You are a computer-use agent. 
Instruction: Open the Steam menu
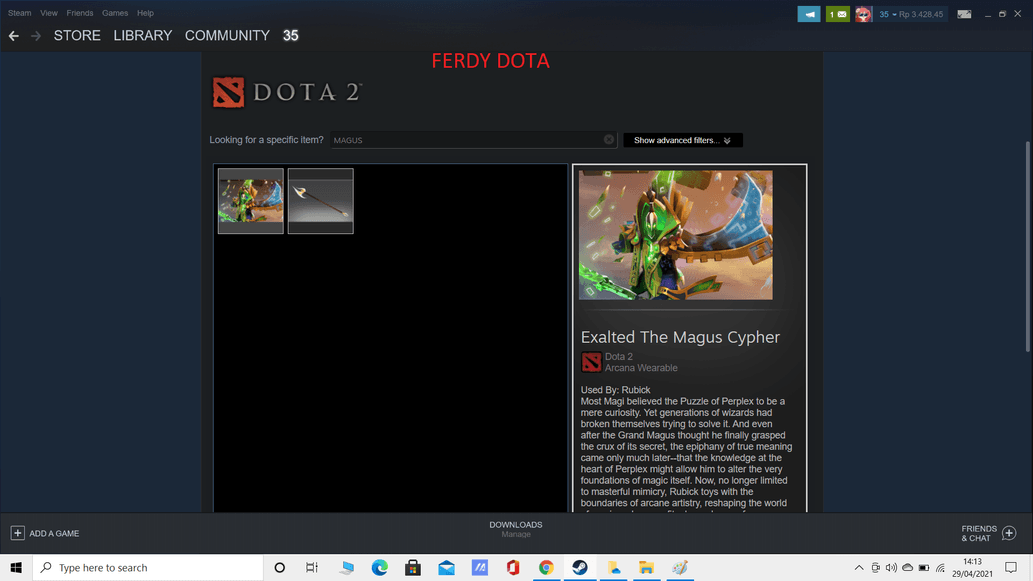pos(20,13)
